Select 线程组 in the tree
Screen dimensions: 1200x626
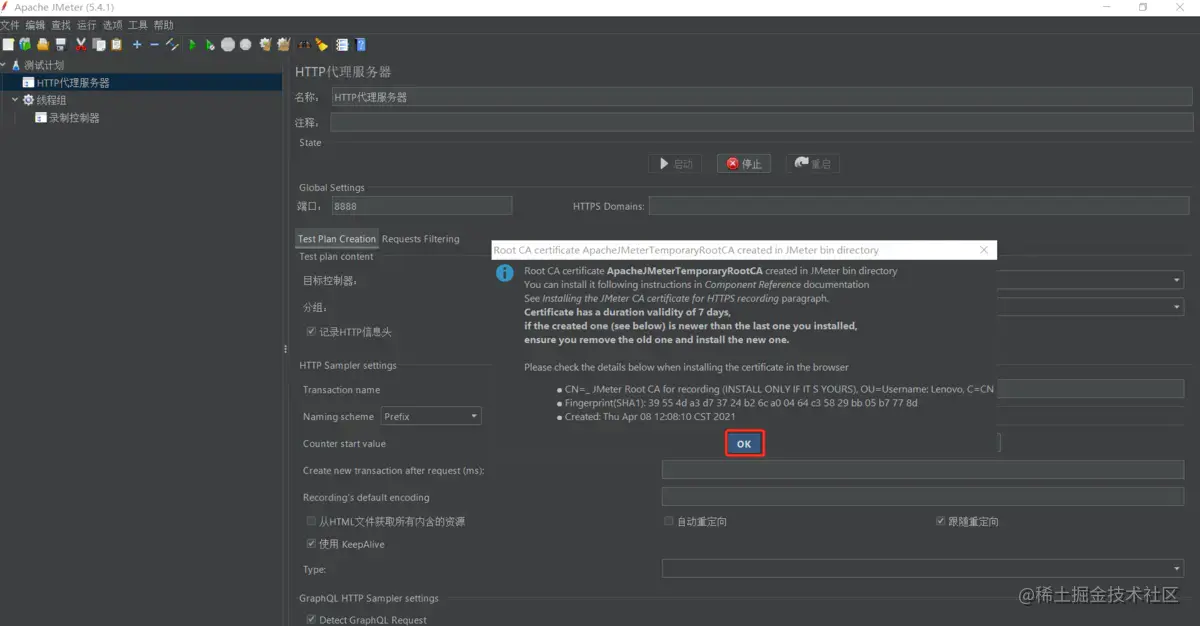[x=51, y=100]
